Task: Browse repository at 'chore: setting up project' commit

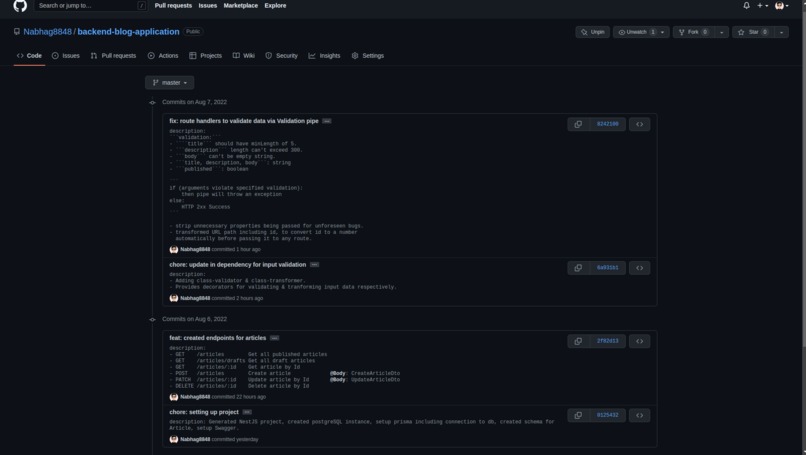Action: 639,415
